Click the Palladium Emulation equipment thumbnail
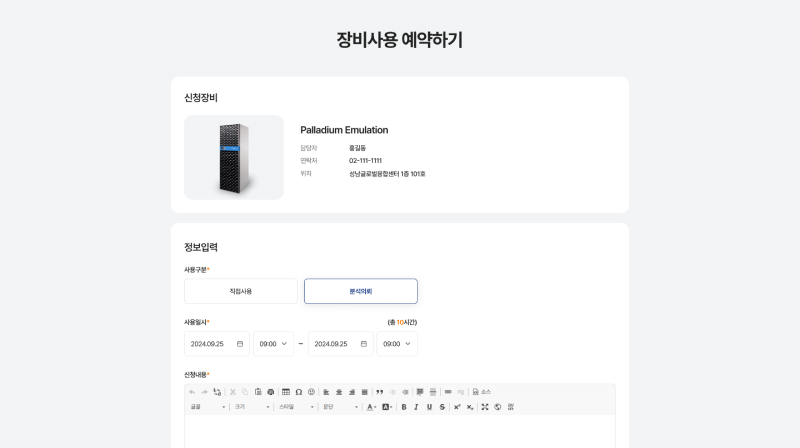This screenshot has width=800, height=448. [234, 157]
